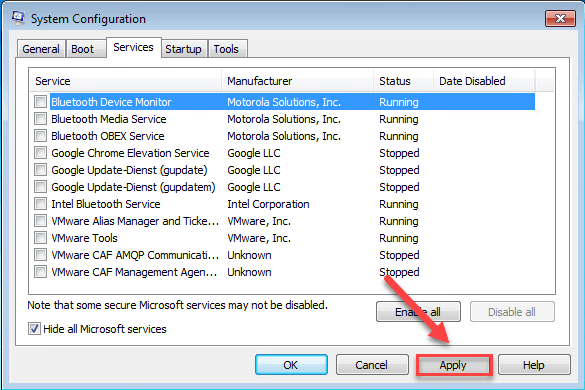Click the Enable all button
This screenshot has width=585, height=390.
[x=418, y=312]
